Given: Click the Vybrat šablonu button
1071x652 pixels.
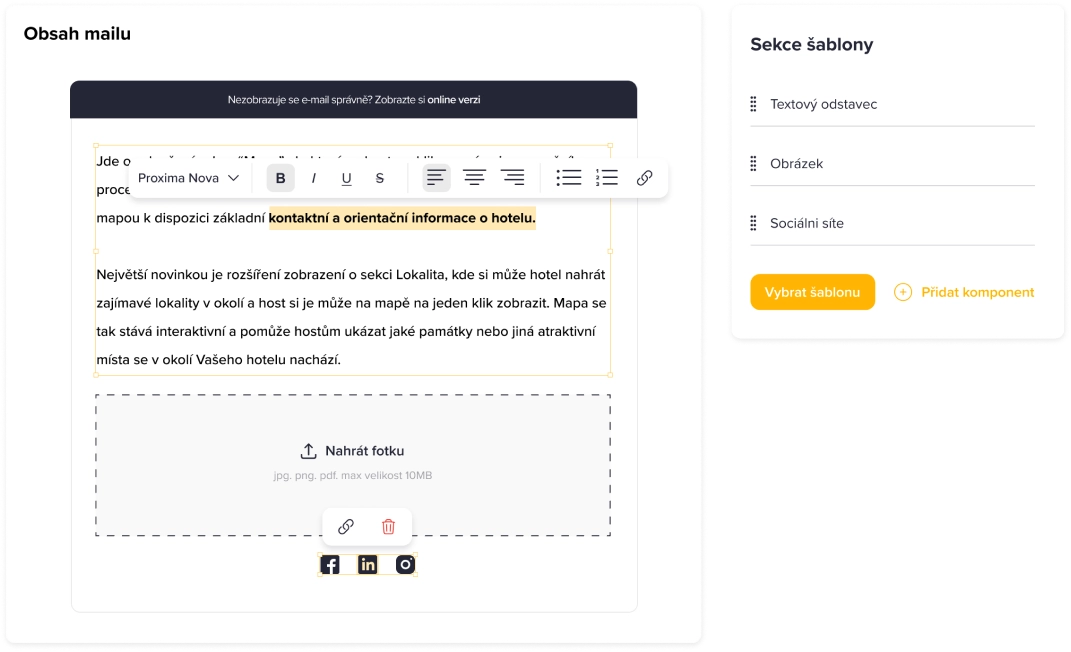Looking at the screenshot, I should click(x=812, y=292).
